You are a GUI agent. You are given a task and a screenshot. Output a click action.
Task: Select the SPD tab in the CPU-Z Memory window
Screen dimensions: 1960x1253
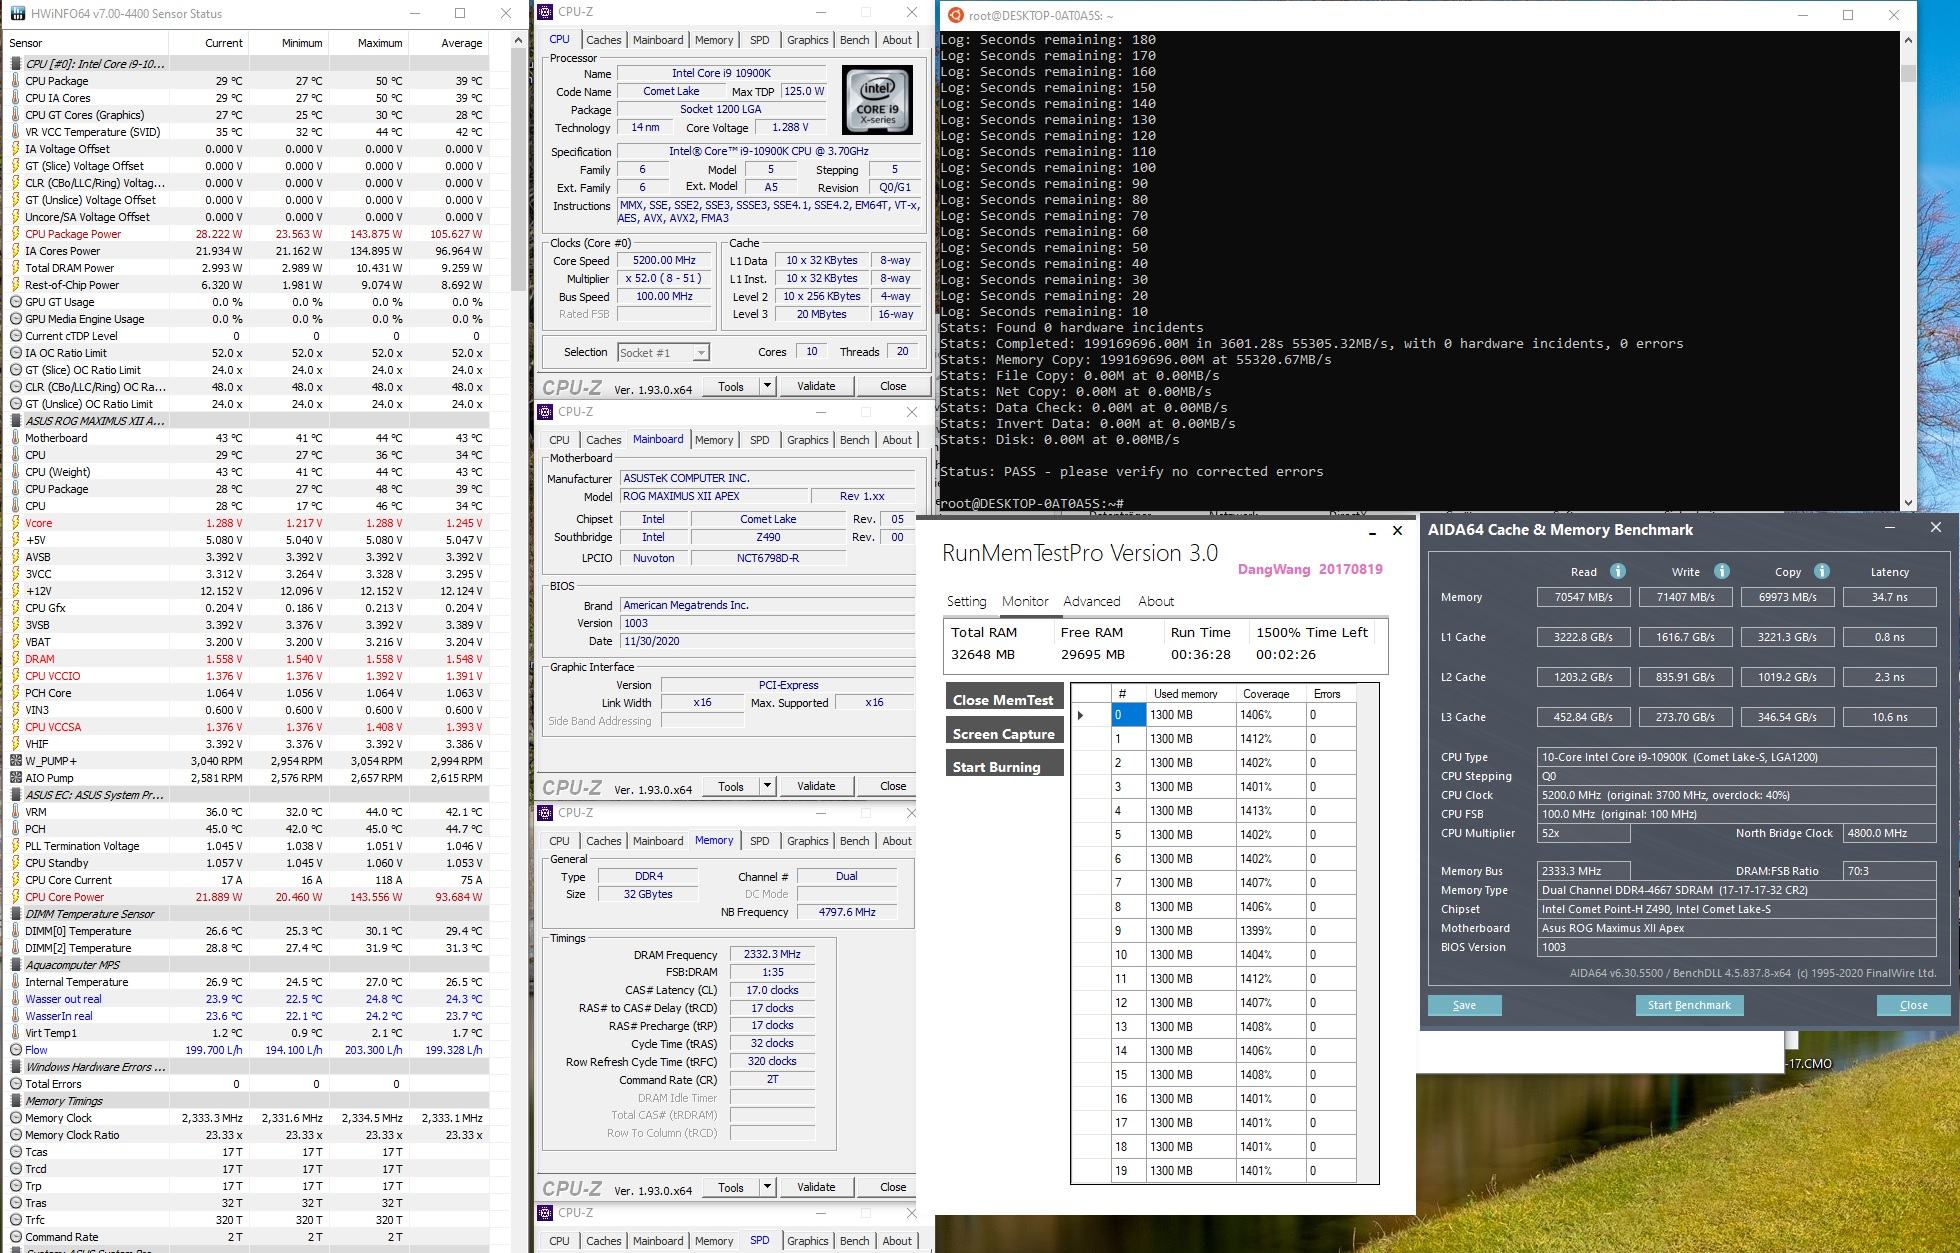(x=760, y=841)
